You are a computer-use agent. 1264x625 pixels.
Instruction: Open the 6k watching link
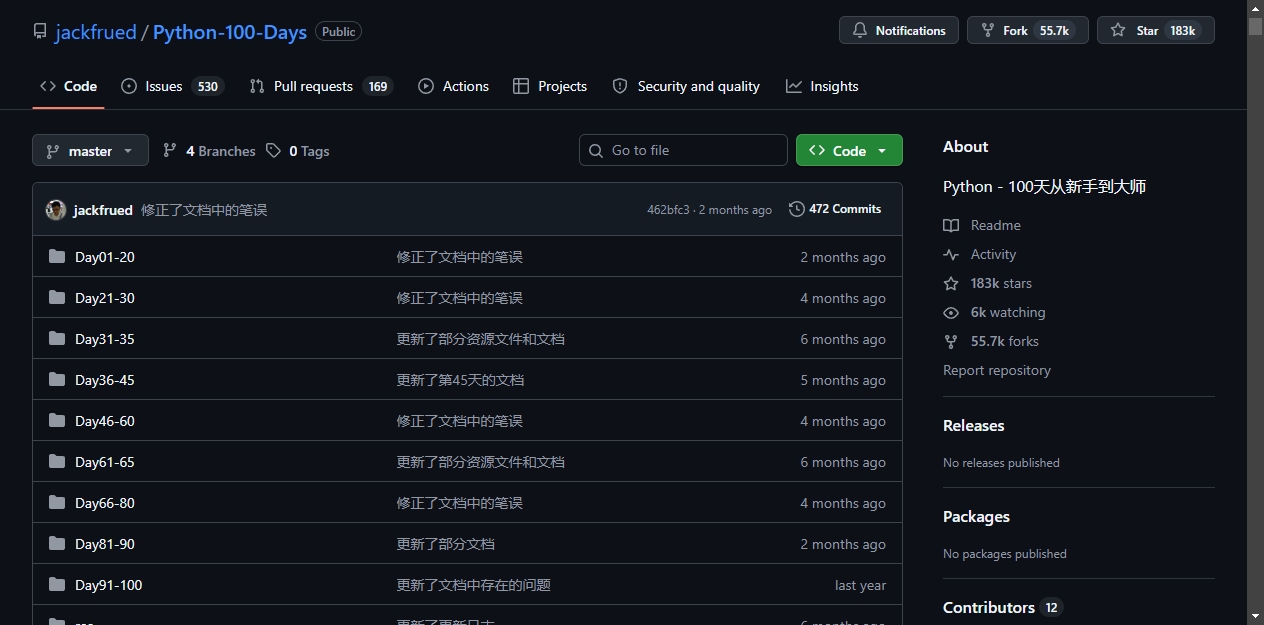tap(1008, 312)
